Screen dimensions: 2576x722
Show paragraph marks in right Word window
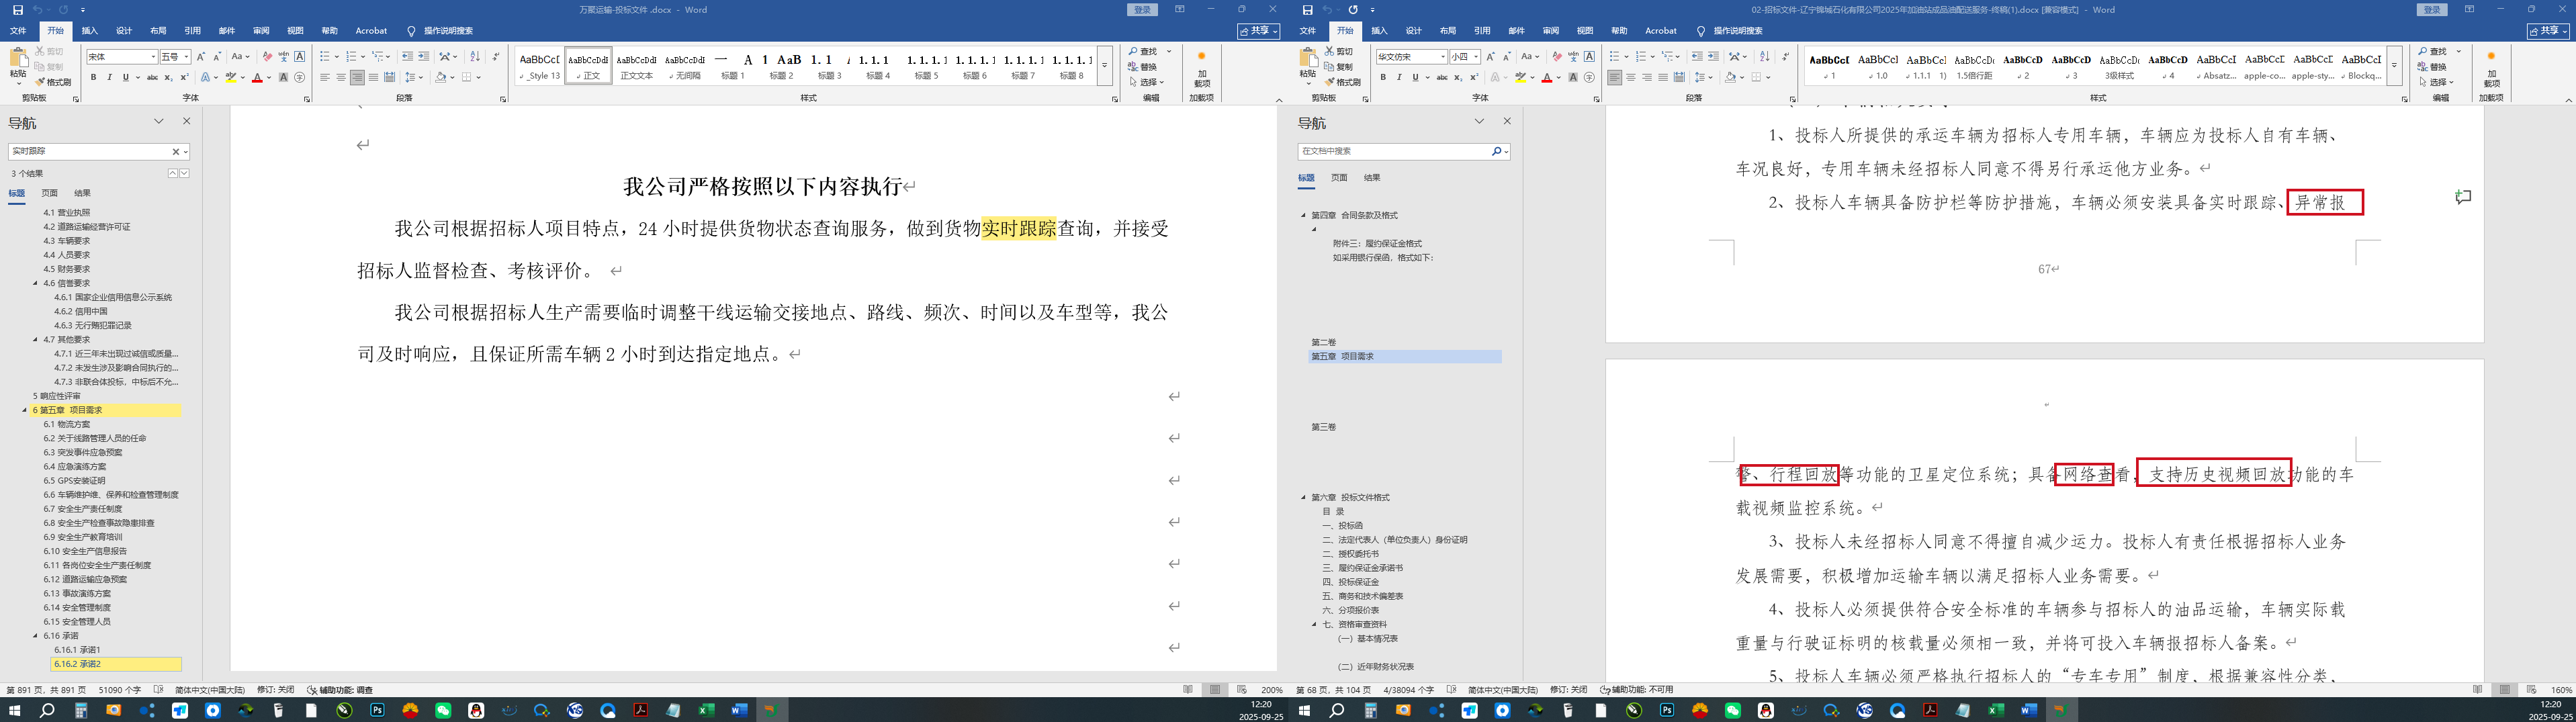click(x=1786, y=57)
